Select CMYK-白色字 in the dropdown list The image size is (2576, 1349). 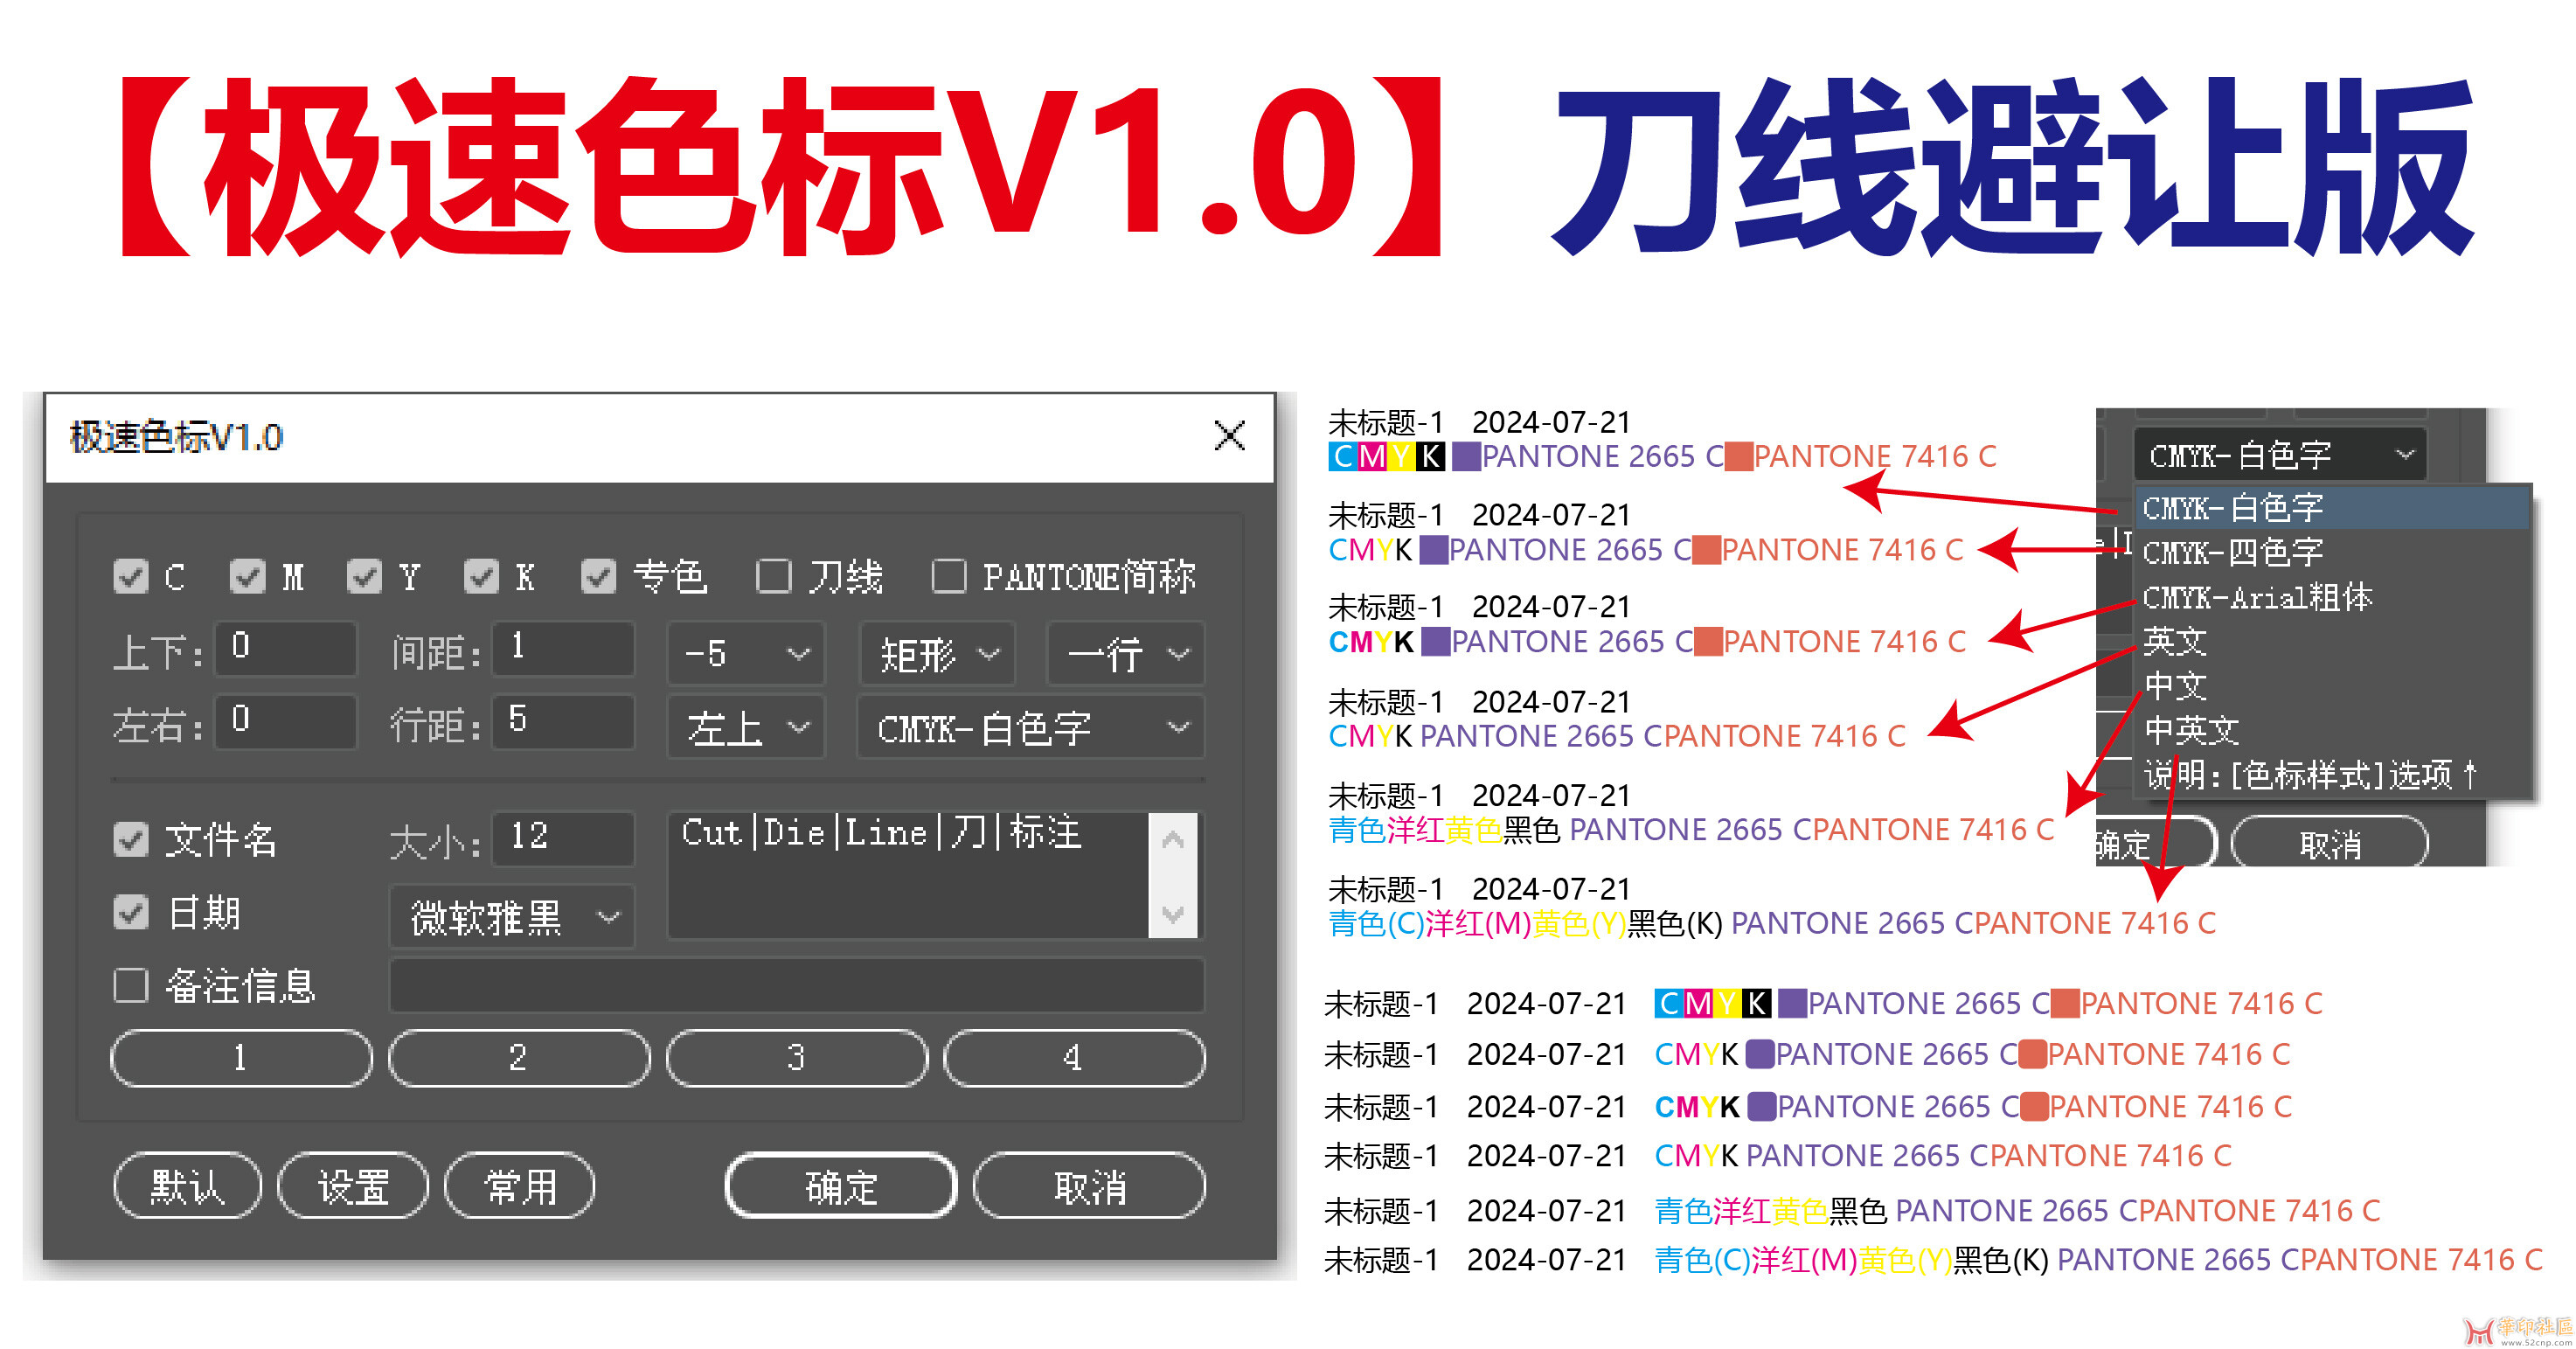(2331, 508)
